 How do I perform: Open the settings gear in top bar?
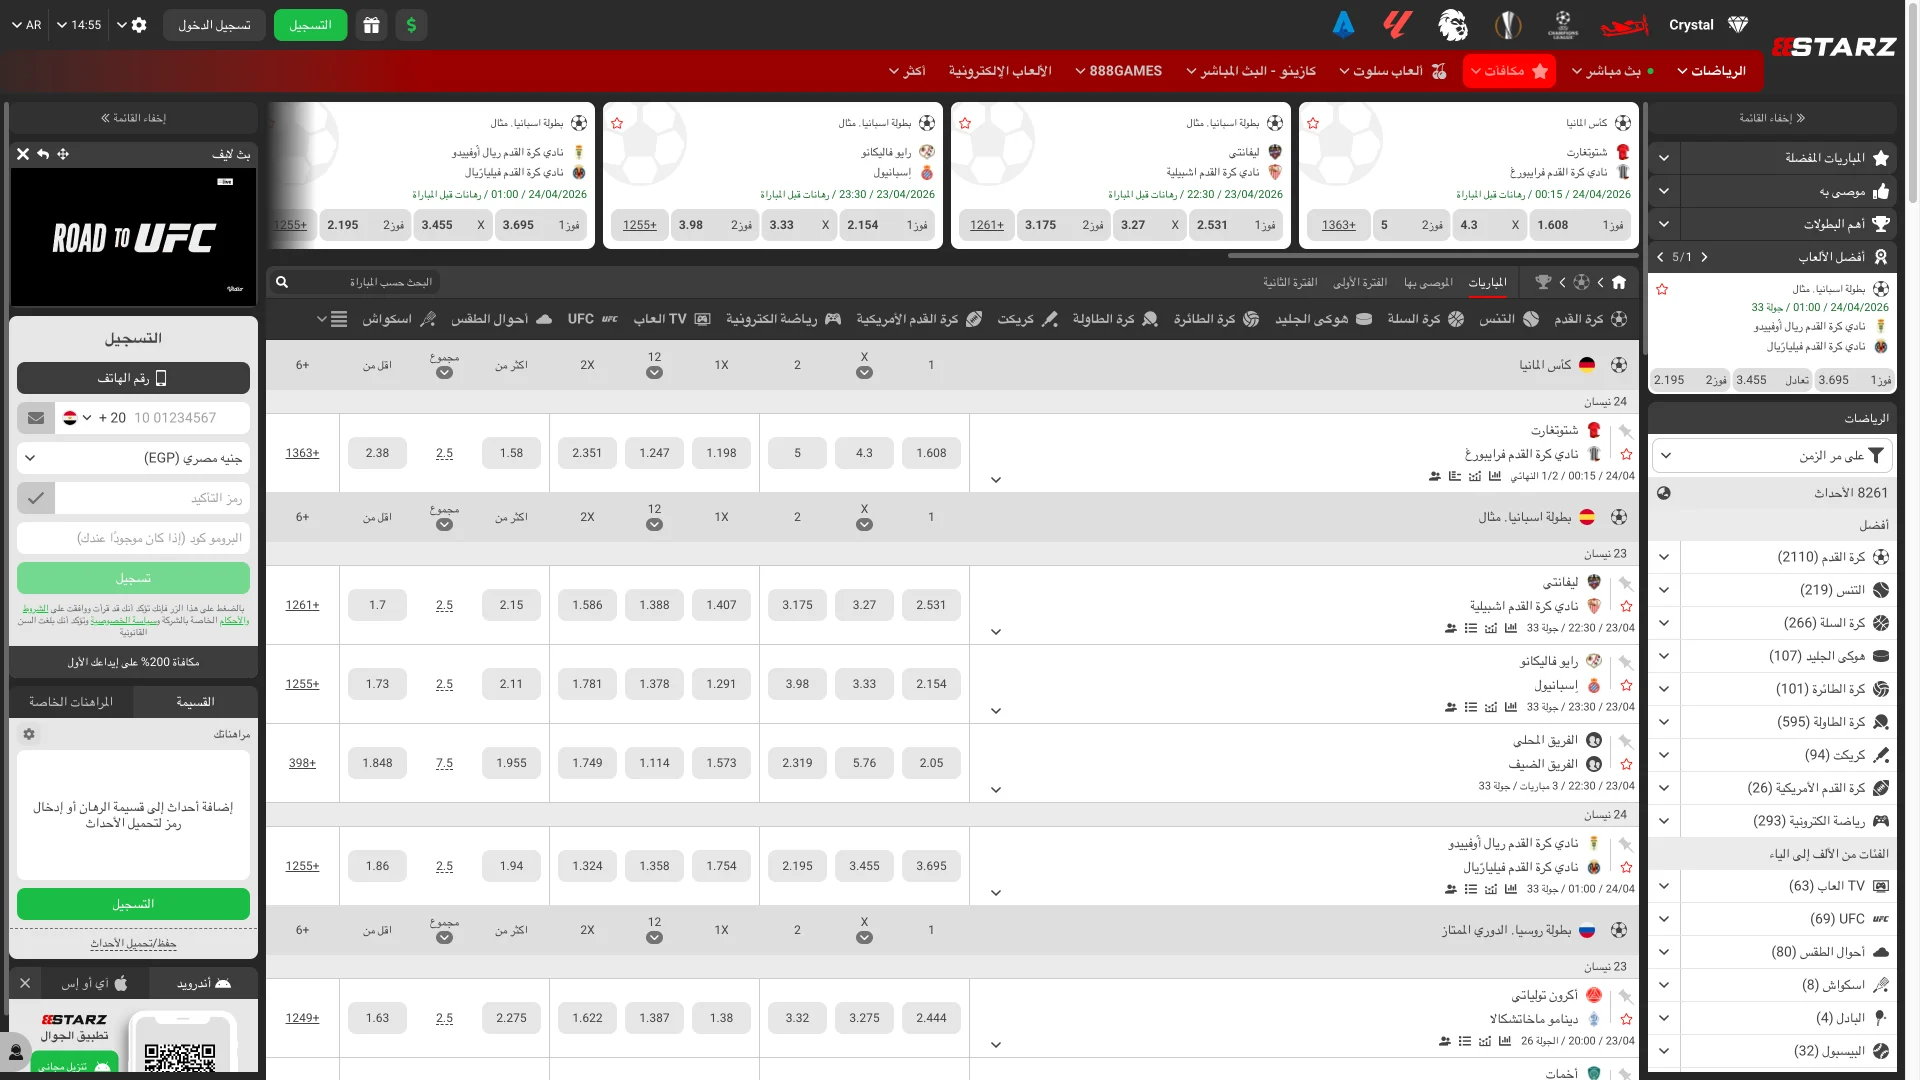139,25
